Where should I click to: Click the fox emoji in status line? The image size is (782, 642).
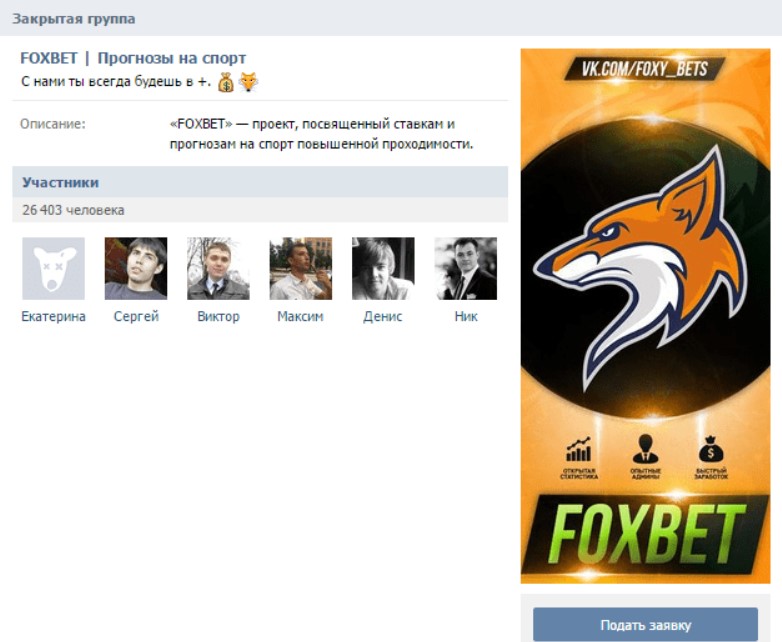[248, 82]
